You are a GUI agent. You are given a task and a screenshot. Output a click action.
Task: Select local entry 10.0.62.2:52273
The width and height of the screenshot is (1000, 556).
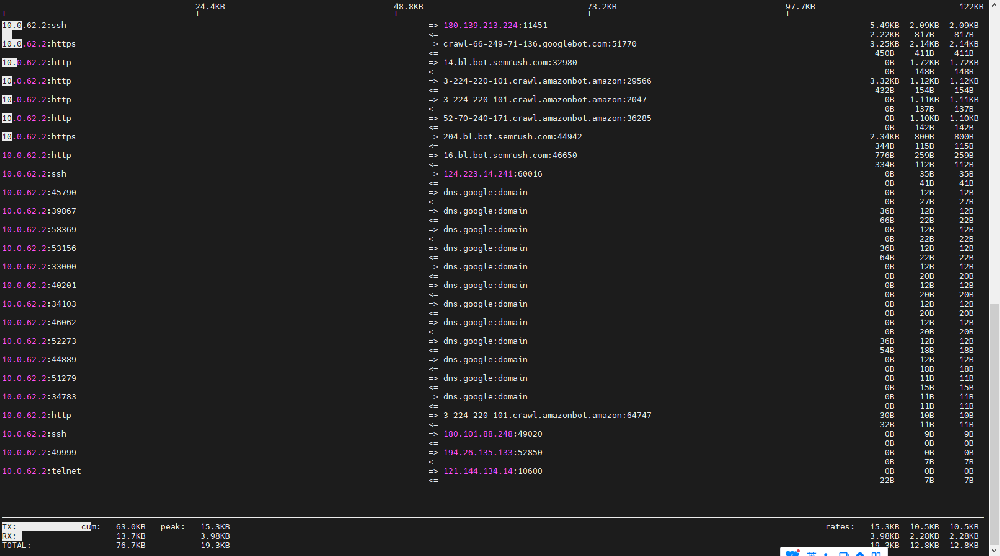point(39,341)
